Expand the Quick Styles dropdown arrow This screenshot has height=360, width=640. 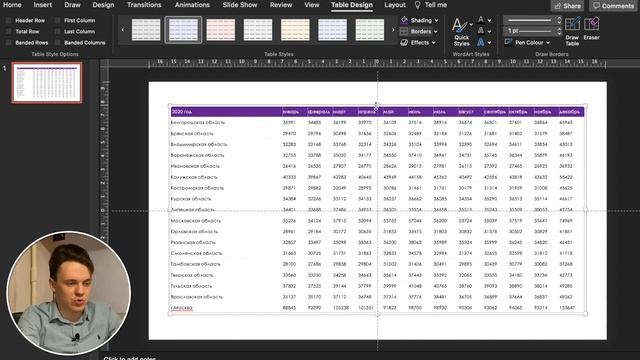[x=471, y=25]
